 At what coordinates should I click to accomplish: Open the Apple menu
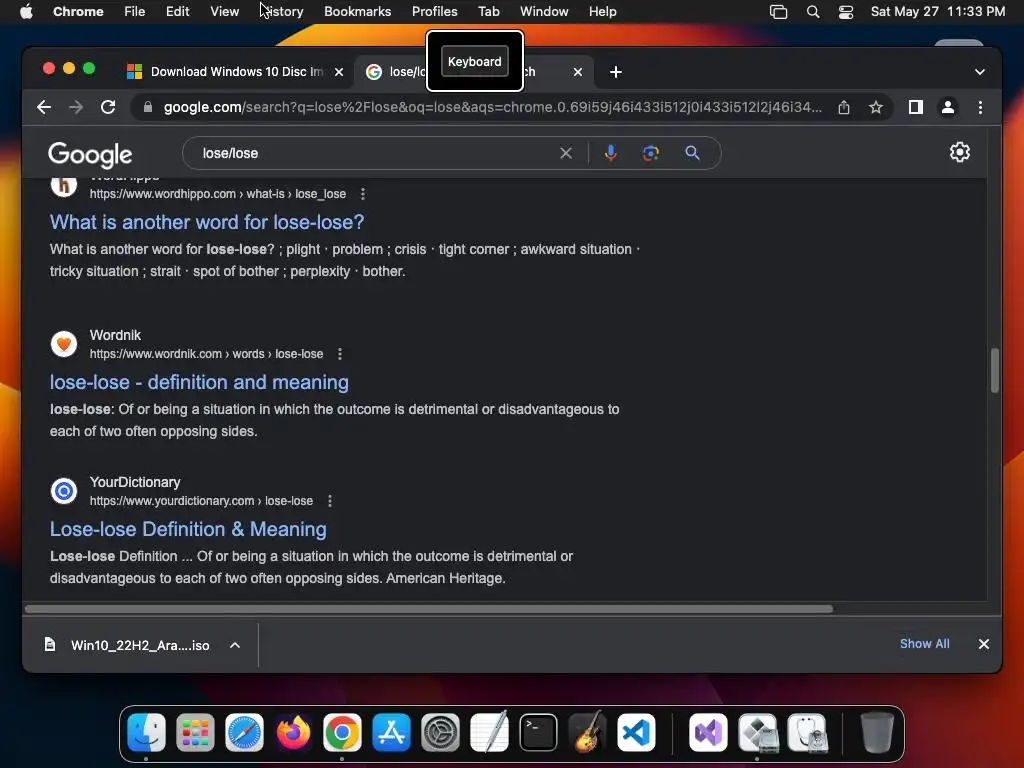click(26, 11)
